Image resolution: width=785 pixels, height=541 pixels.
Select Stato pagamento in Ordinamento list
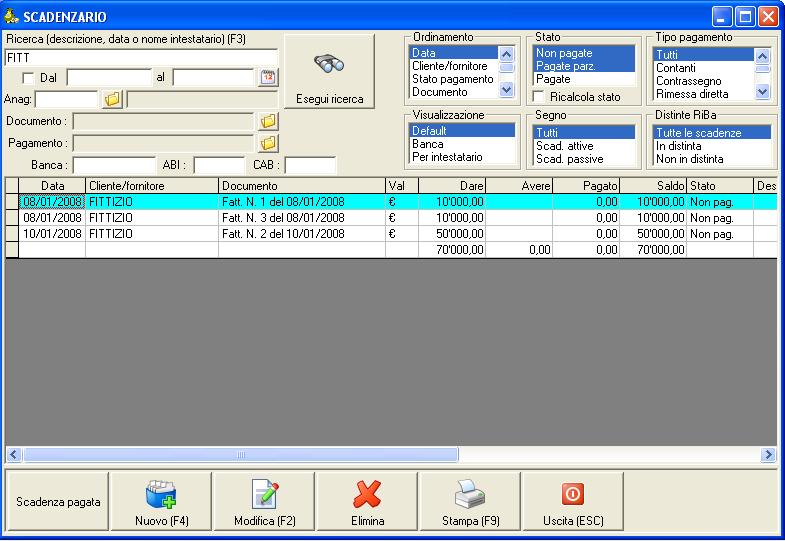tap(454, 79)
